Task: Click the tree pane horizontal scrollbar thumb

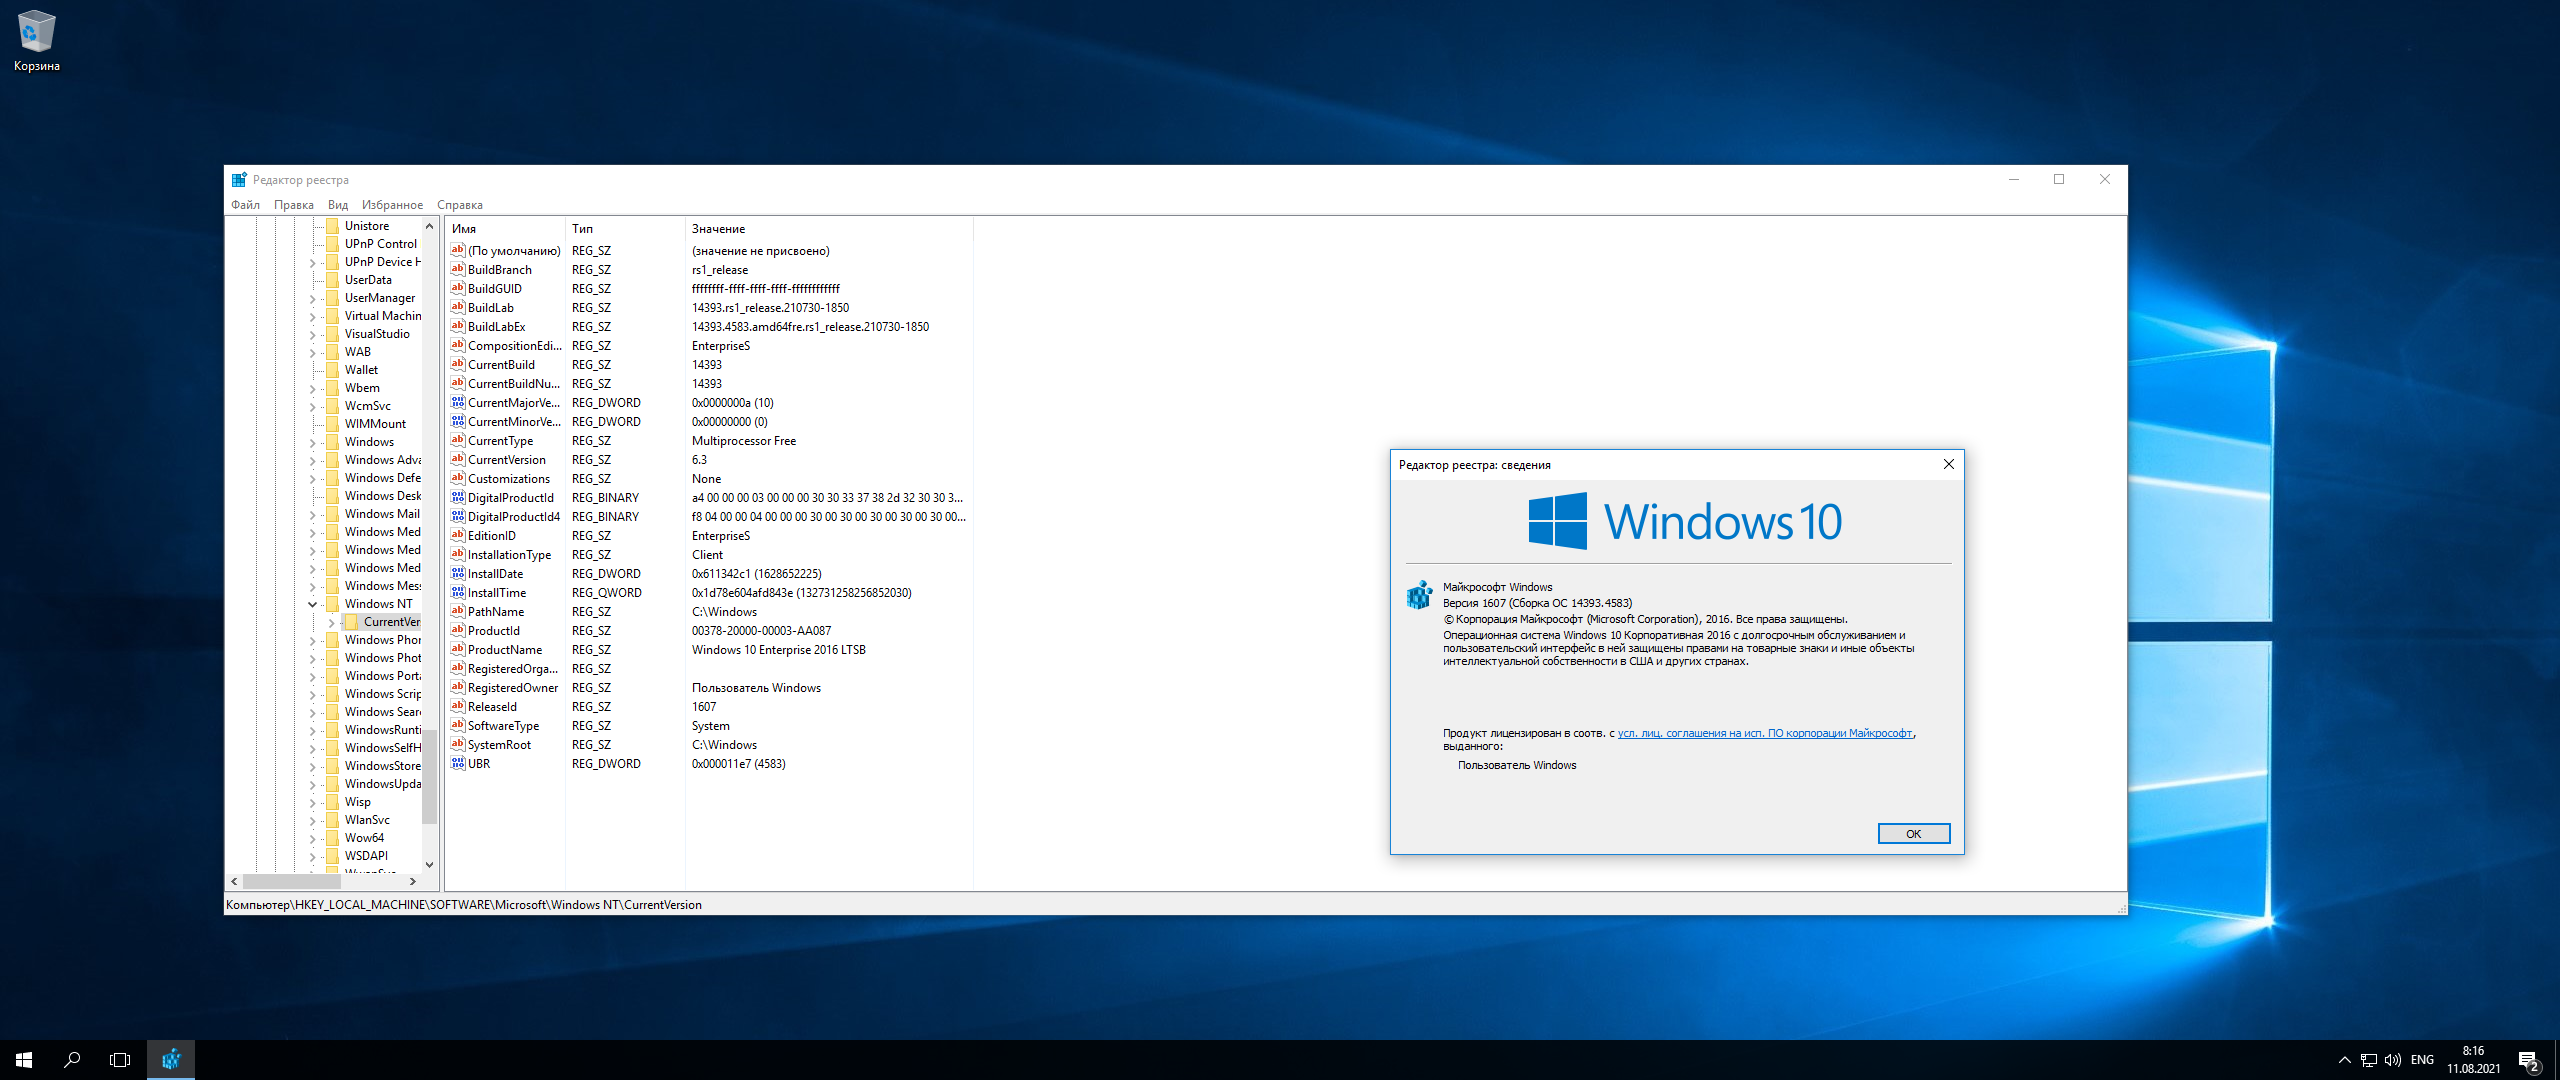Action: tap(291, 881)
